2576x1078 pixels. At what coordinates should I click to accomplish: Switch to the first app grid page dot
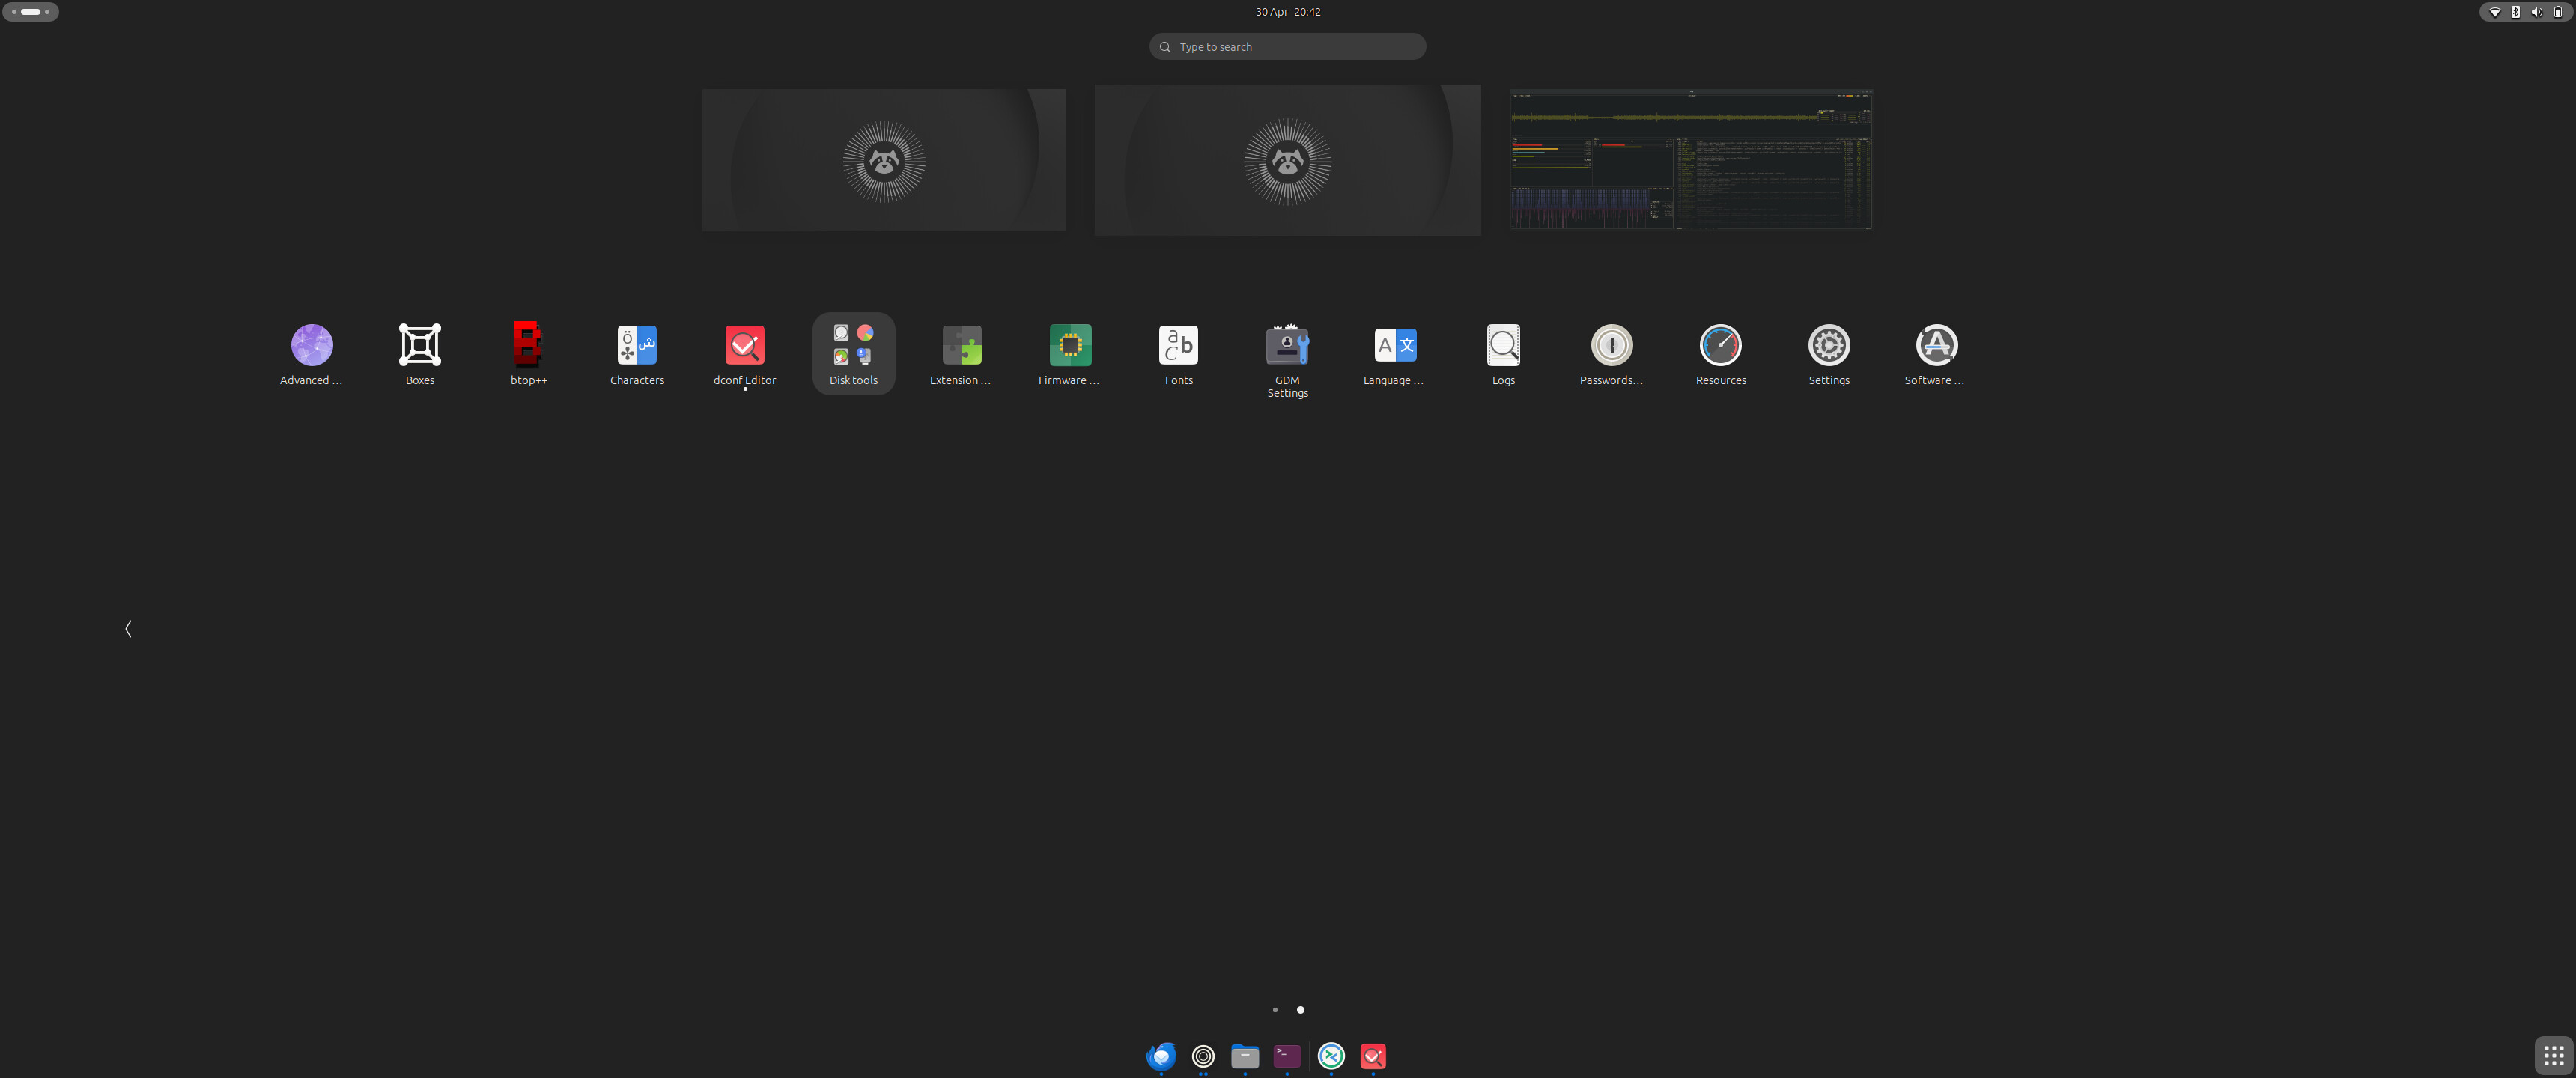coord(1275,1010)
